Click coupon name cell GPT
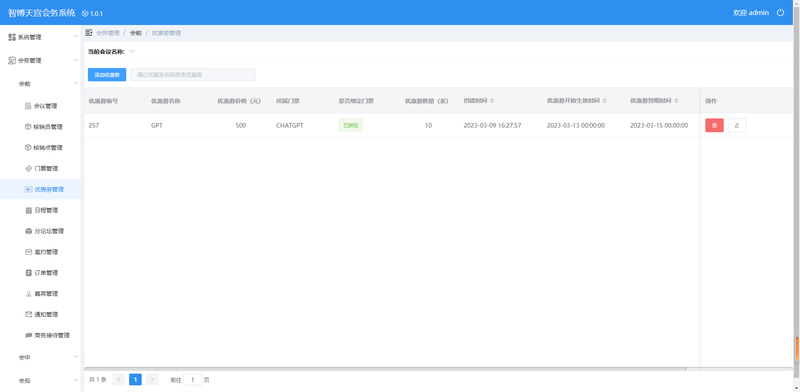This screenshot has width=800, height=392. click(x=157, y=125)
